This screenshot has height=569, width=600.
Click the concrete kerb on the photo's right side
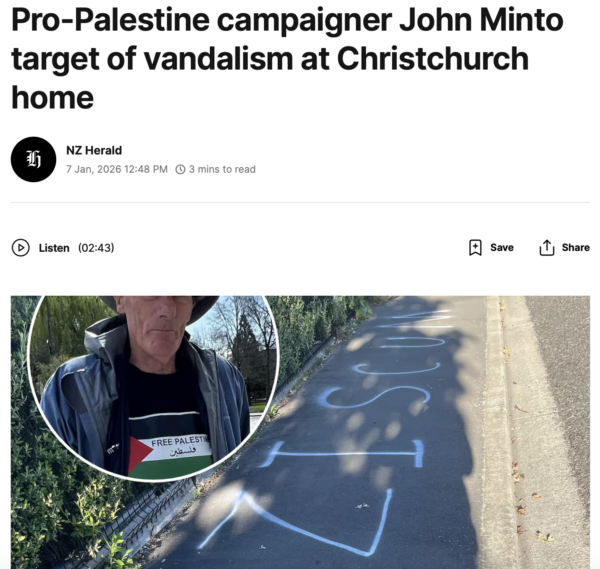497,432
